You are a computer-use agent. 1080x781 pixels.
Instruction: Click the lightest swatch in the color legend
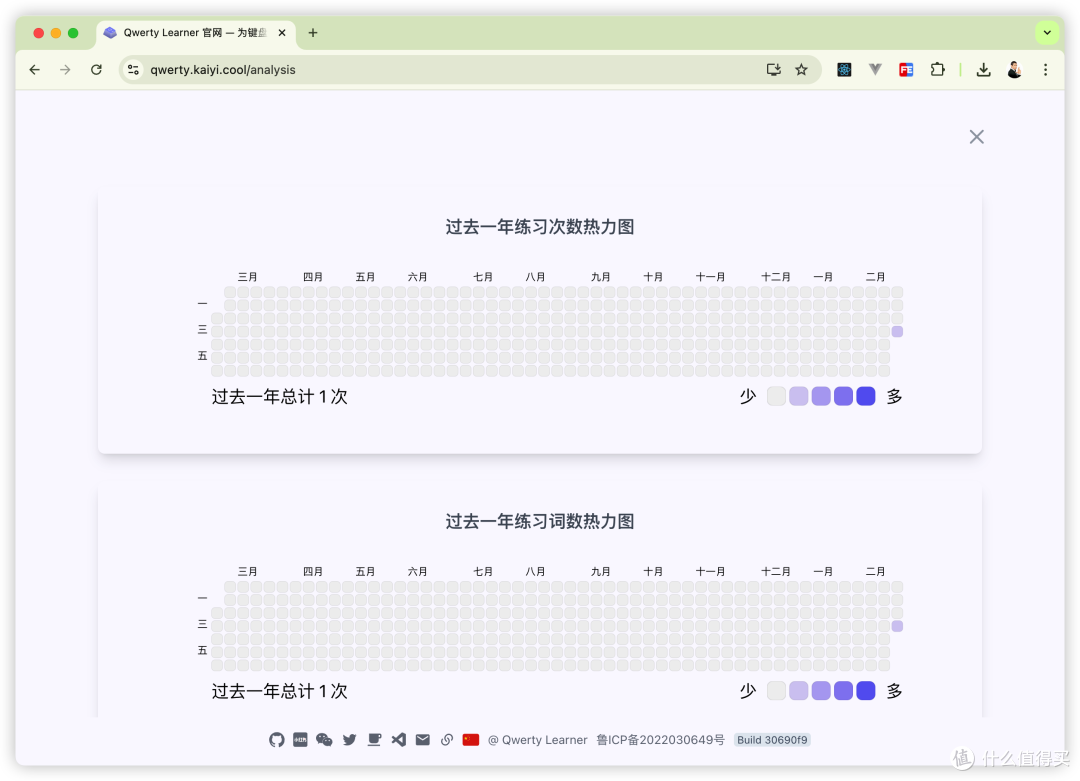pyautogui.click(x=776, y=396)
